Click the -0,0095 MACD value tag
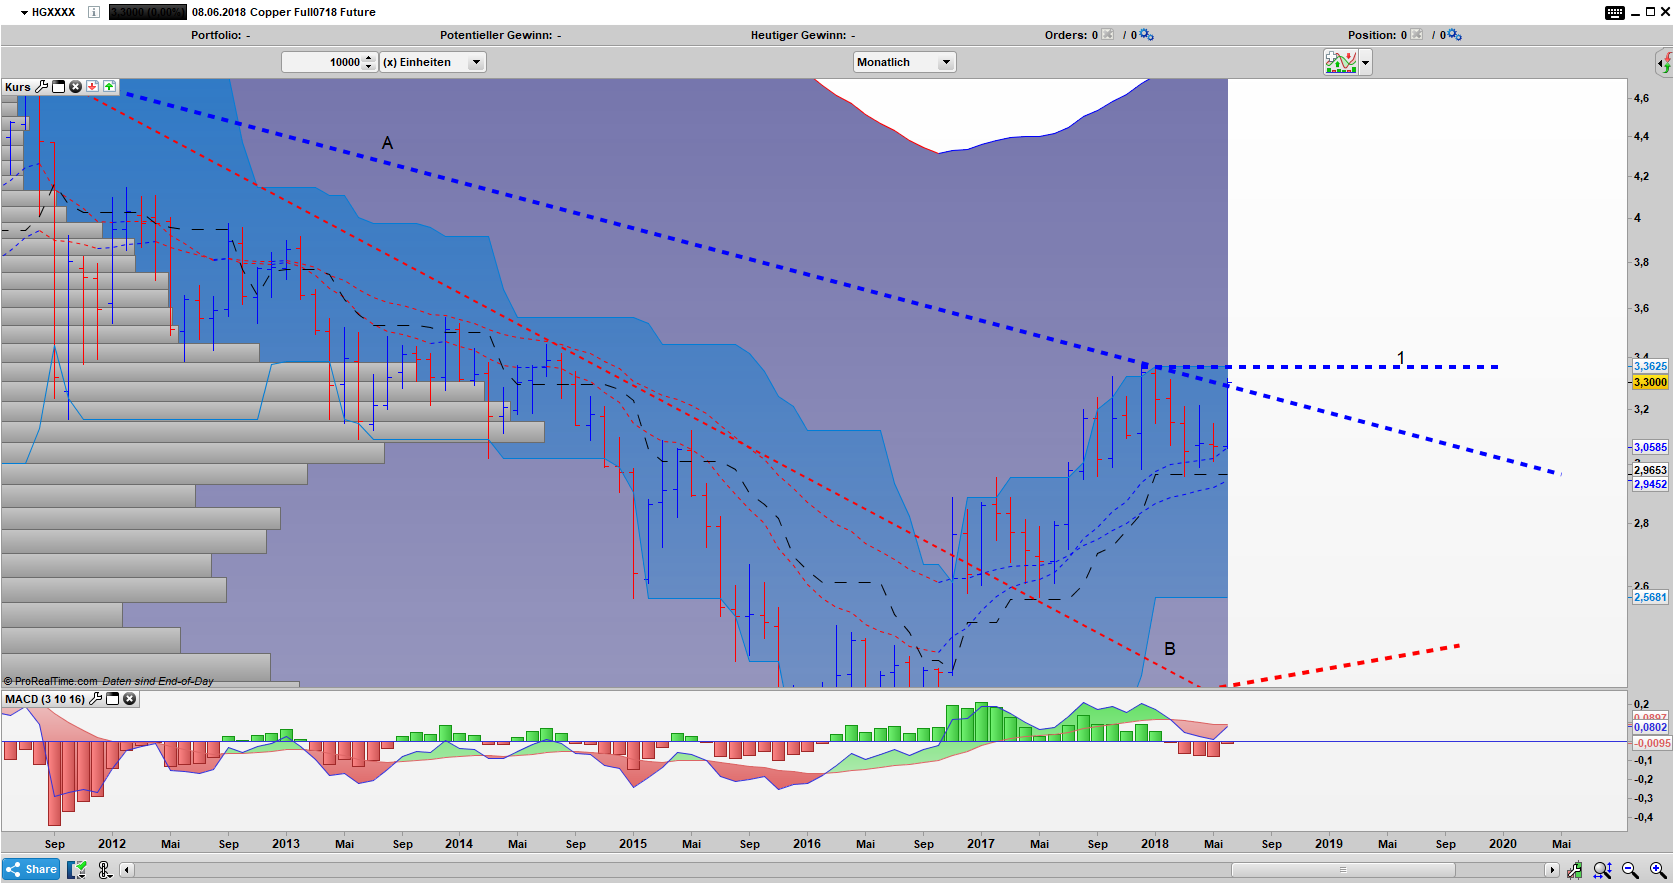 pyautogui.click(x=1652, y=743)
